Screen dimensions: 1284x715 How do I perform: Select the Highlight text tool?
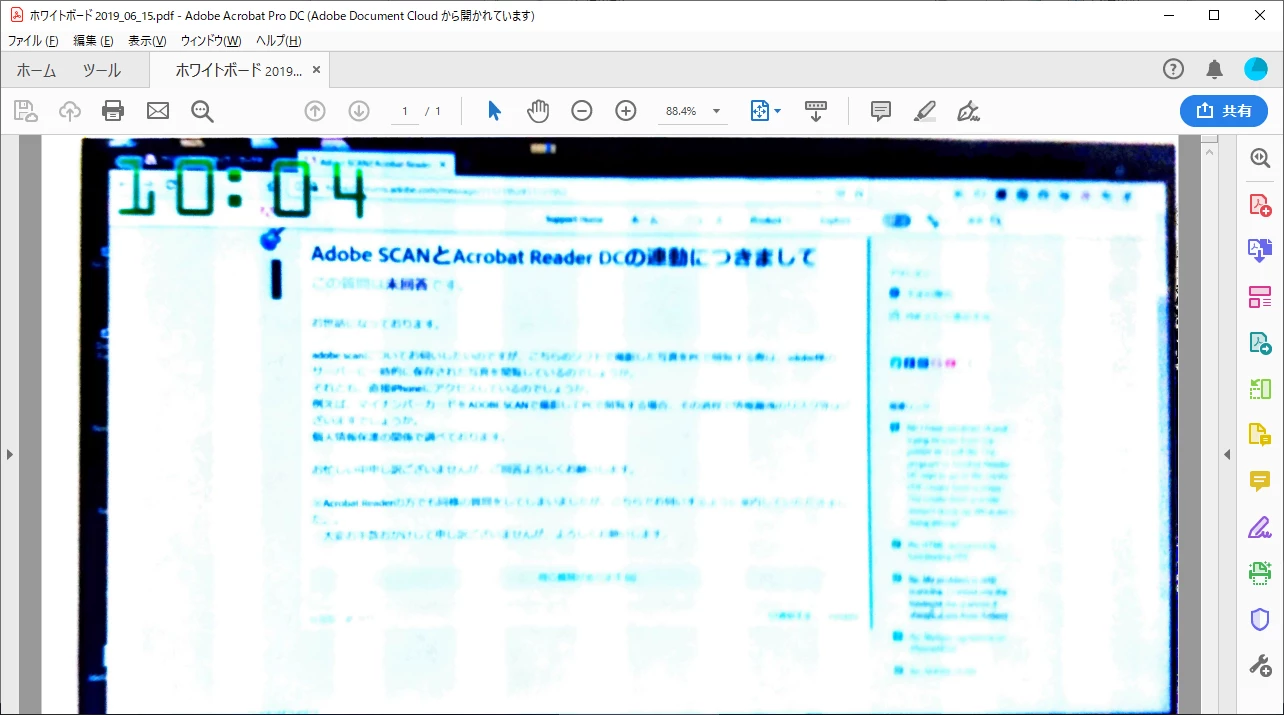(x=925, y=111)
